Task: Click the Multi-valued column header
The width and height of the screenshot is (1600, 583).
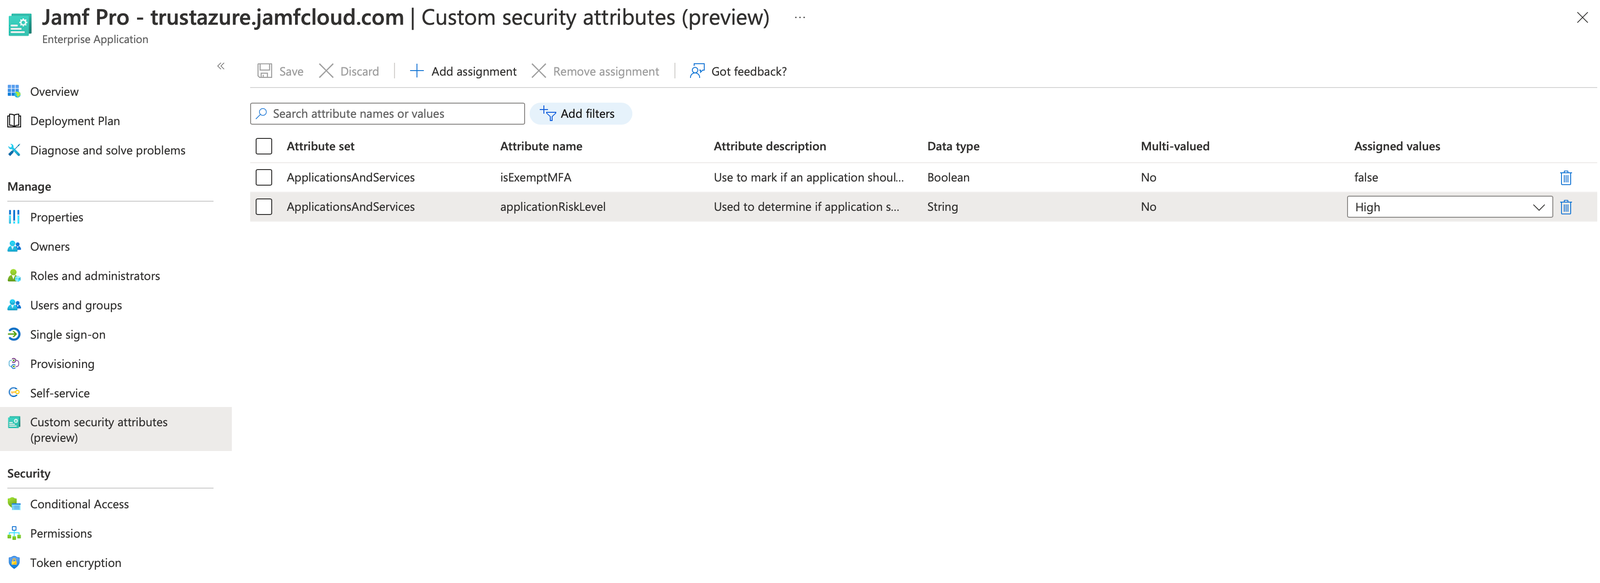Action: tap(1175, 146)
